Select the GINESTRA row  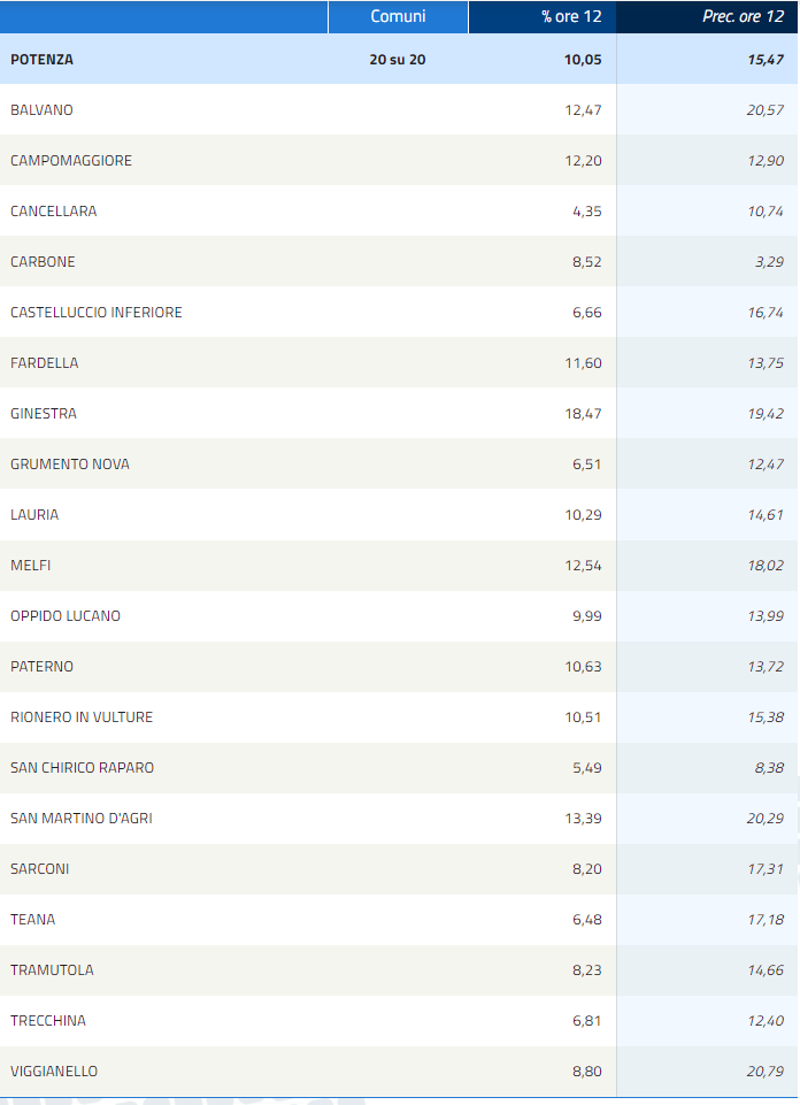click(x=399, y=414)
